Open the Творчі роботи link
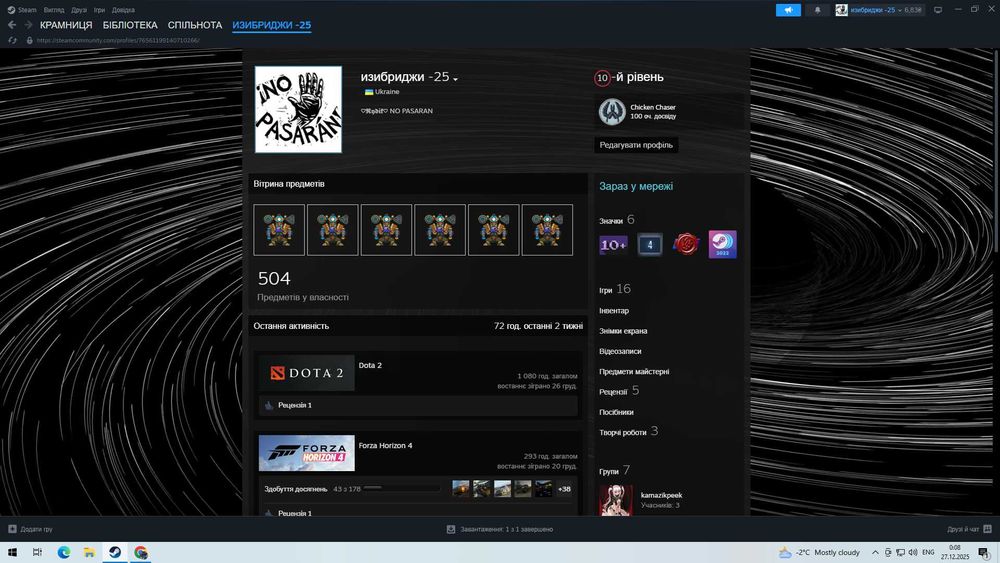Image resolution: width=1000 pixels, height=563 pixels. pos(628,432)
